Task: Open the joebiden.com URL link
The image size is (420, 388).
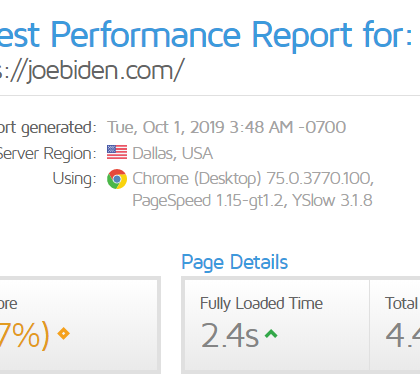Action: (92, 71)
